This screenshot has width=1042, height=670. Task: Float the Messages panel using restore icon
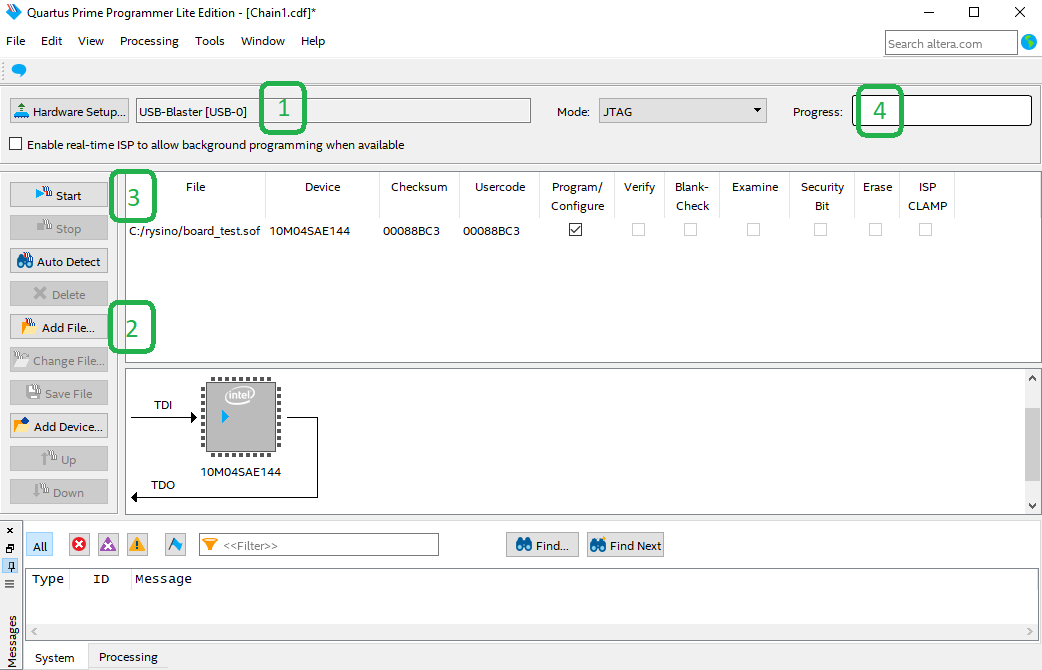(10, 548)
